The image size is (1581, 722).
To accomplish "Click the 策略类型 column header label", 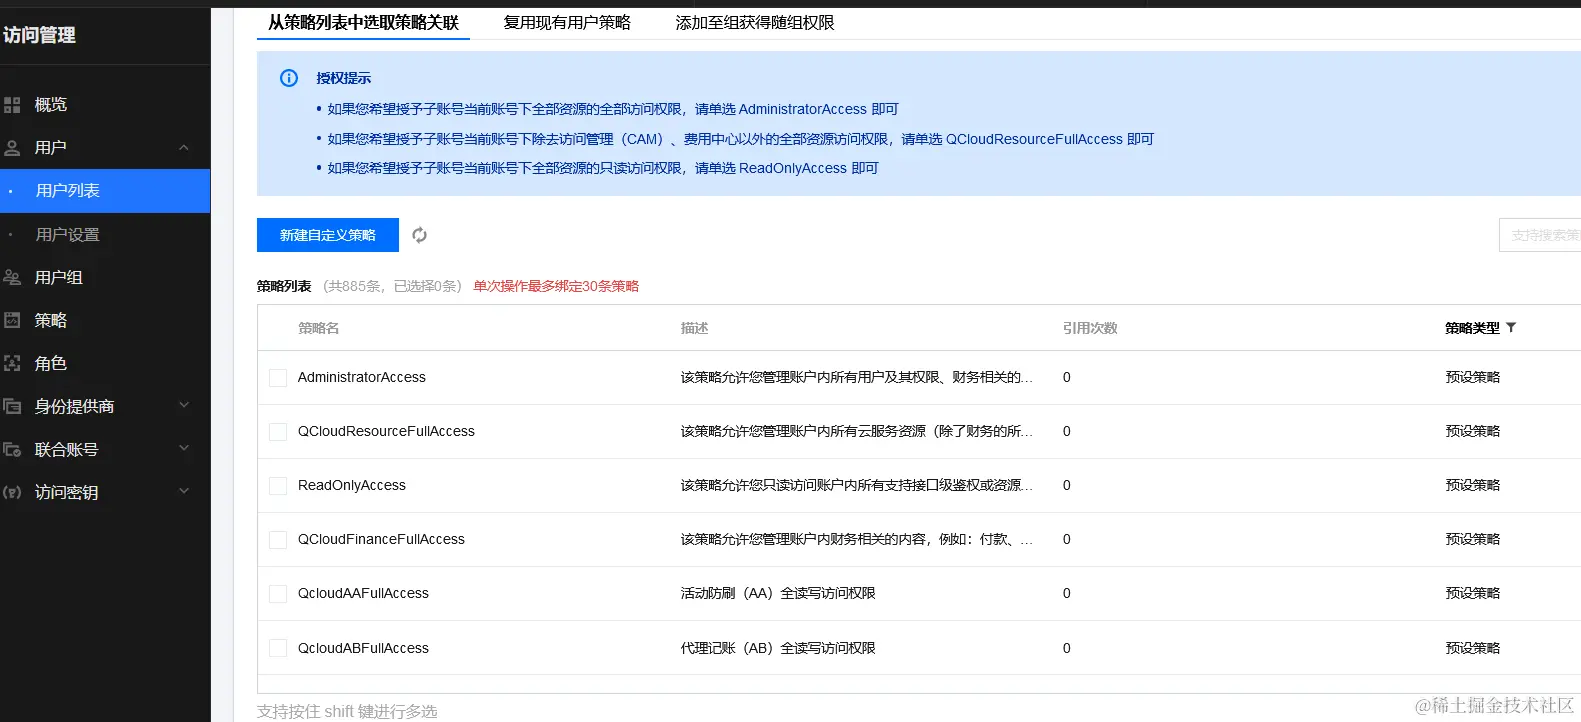I will point(1472,328).
